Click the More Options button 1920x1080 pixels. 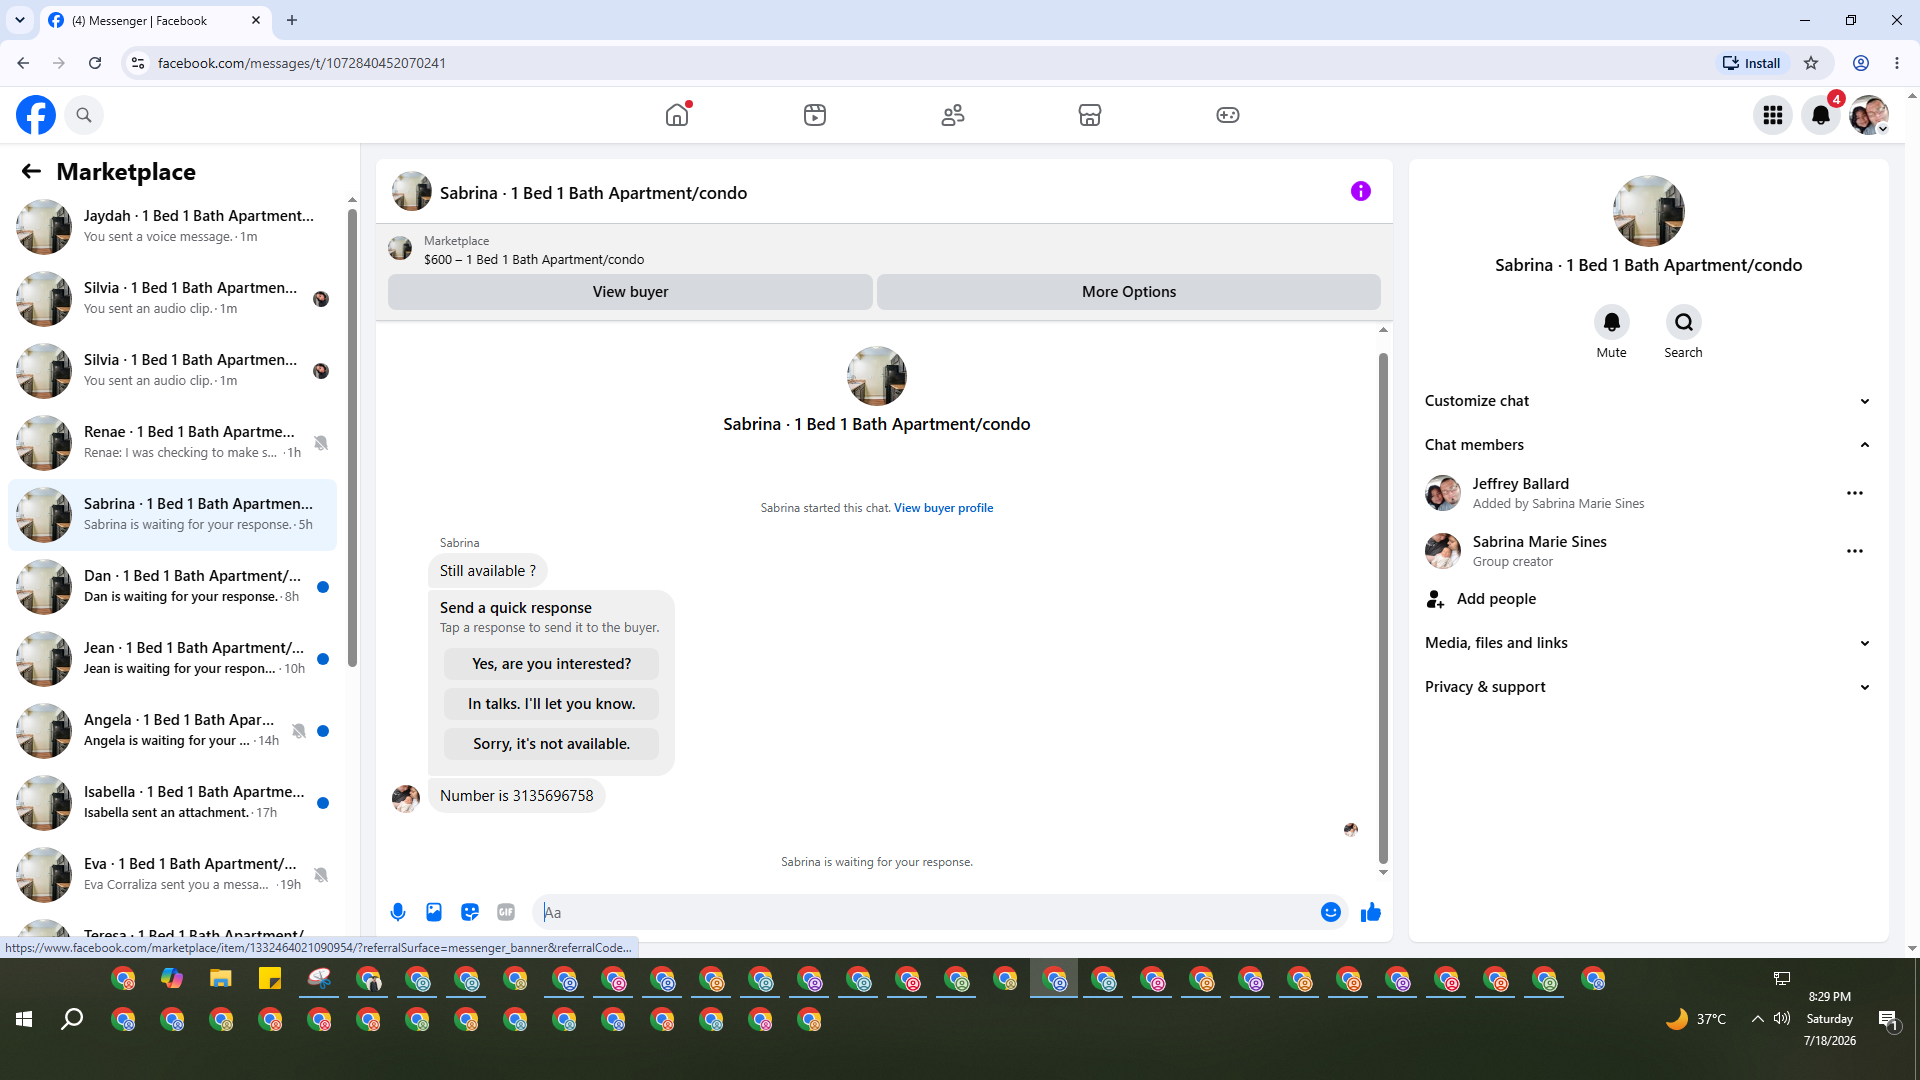coord(1129,292)
